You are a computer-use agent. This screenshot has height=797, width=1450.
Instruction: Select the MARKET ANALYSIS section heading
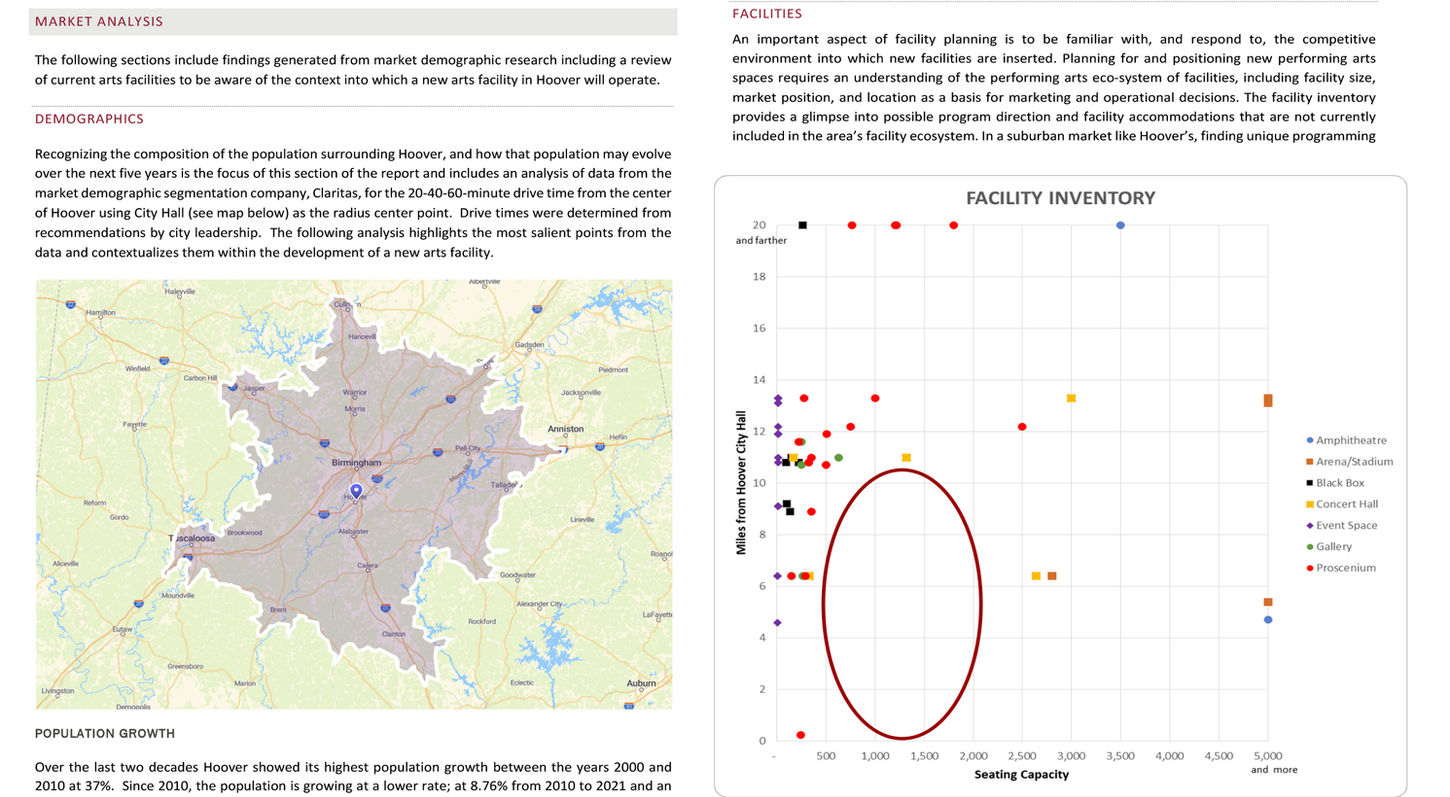(x=97, y=20)
